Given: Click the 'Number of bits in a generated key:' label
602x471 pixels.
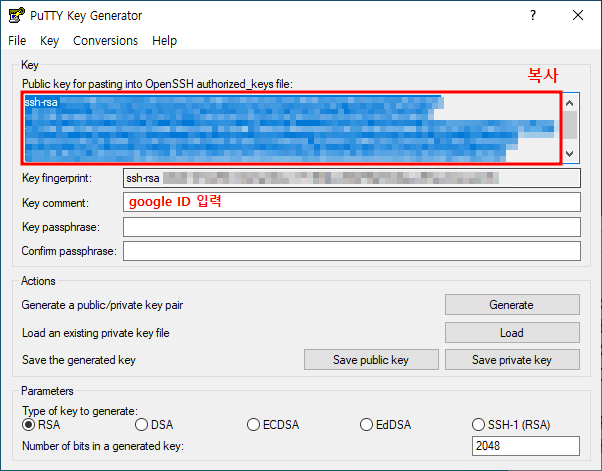Looking at the screenshot, I should (x=103, y=446).
